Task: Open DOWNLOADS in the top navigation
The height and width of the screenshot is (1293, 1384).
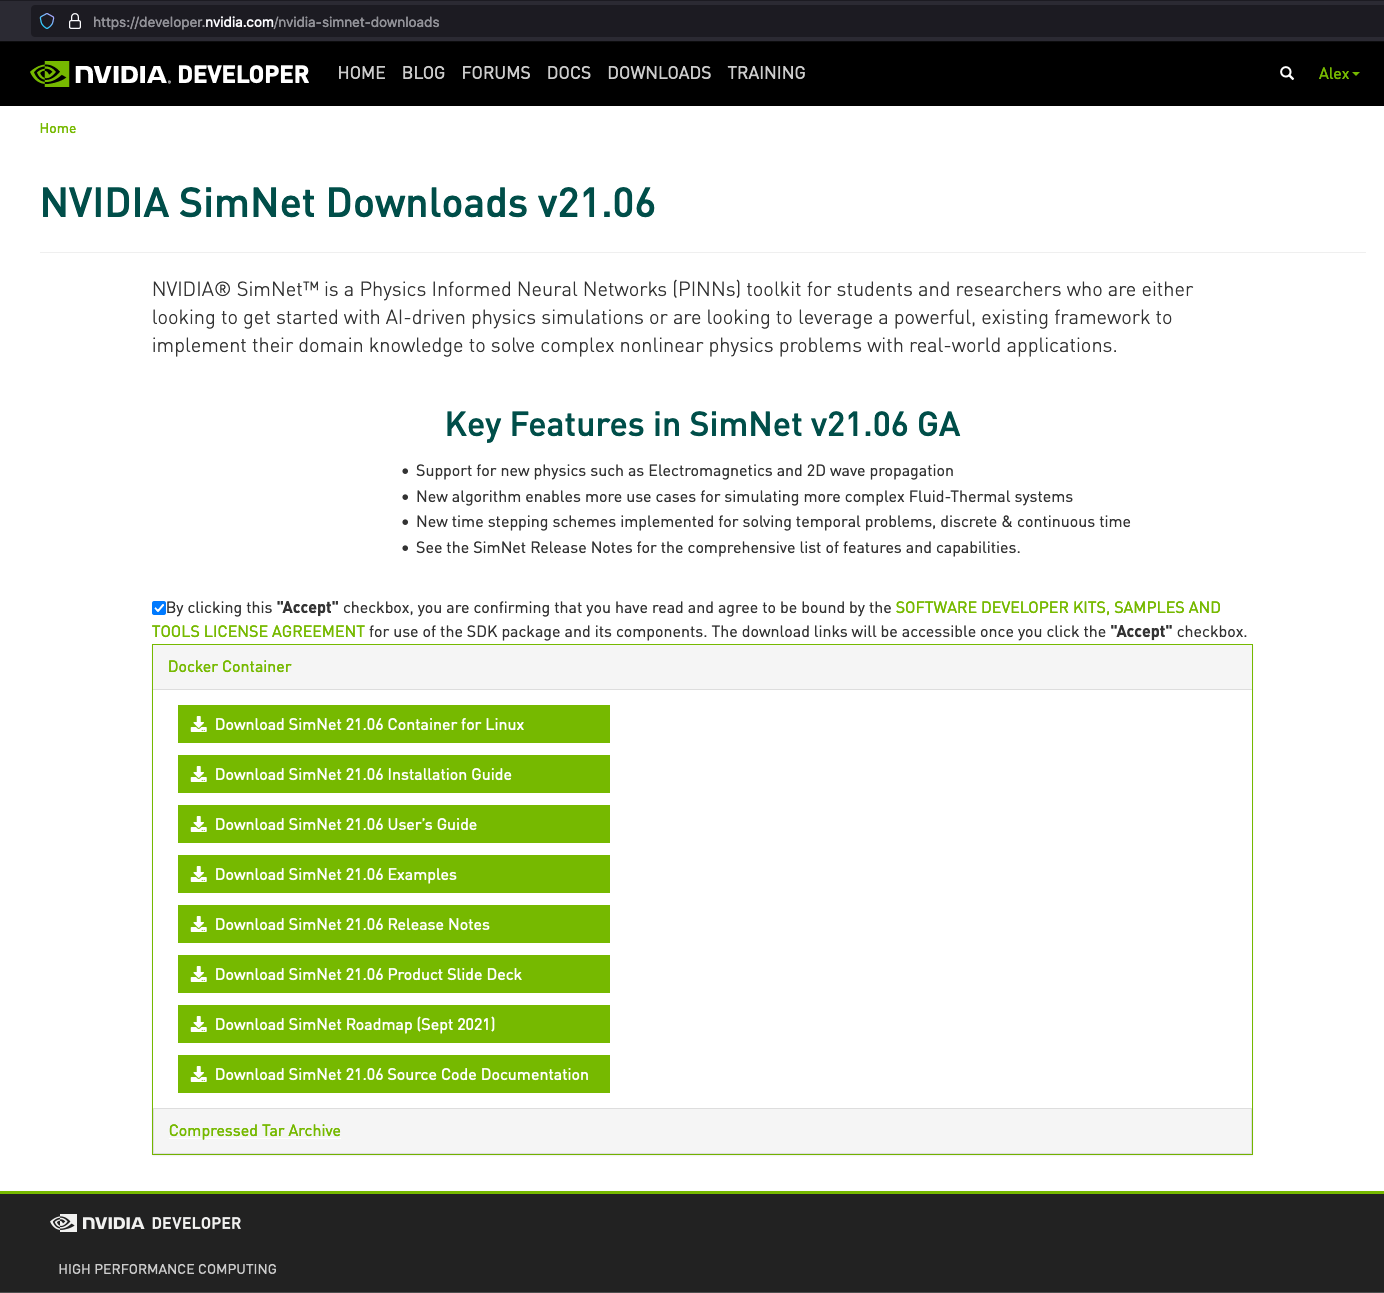Action: [x=659, y=73]
